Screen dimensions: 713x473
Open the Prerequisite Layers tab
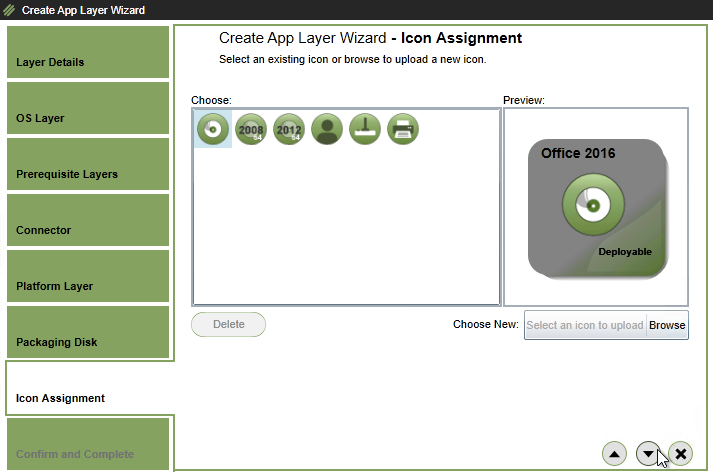(x=88, y=164)
